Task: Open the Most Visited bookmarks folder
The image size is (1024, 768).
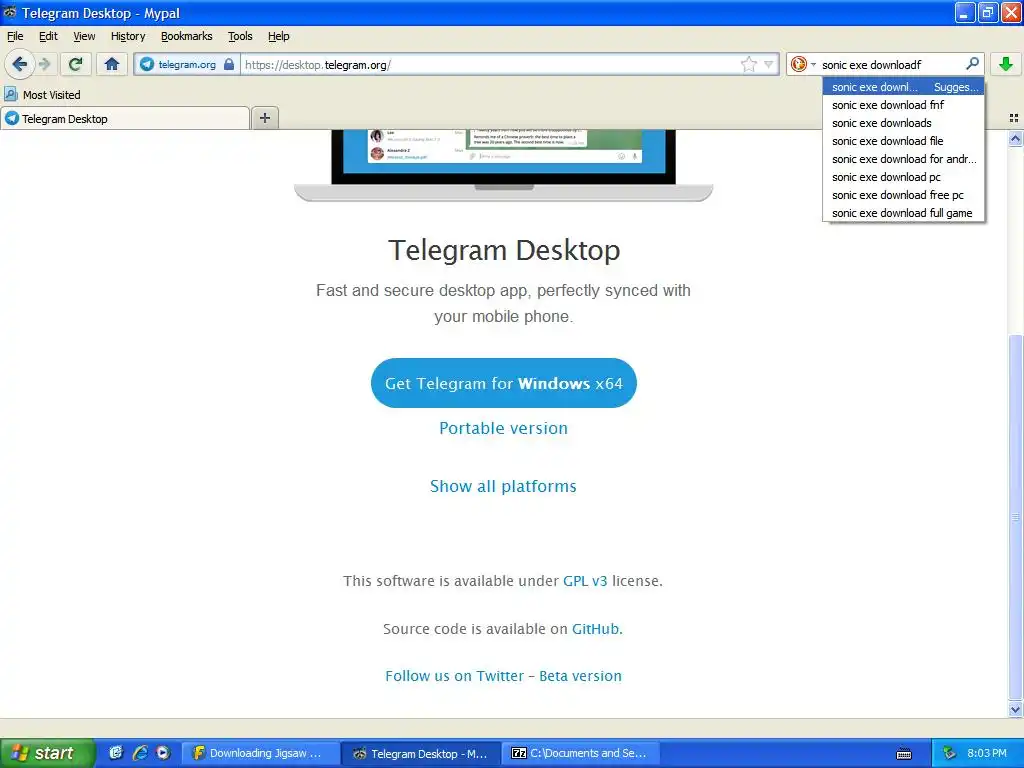Action: [42, 95]
